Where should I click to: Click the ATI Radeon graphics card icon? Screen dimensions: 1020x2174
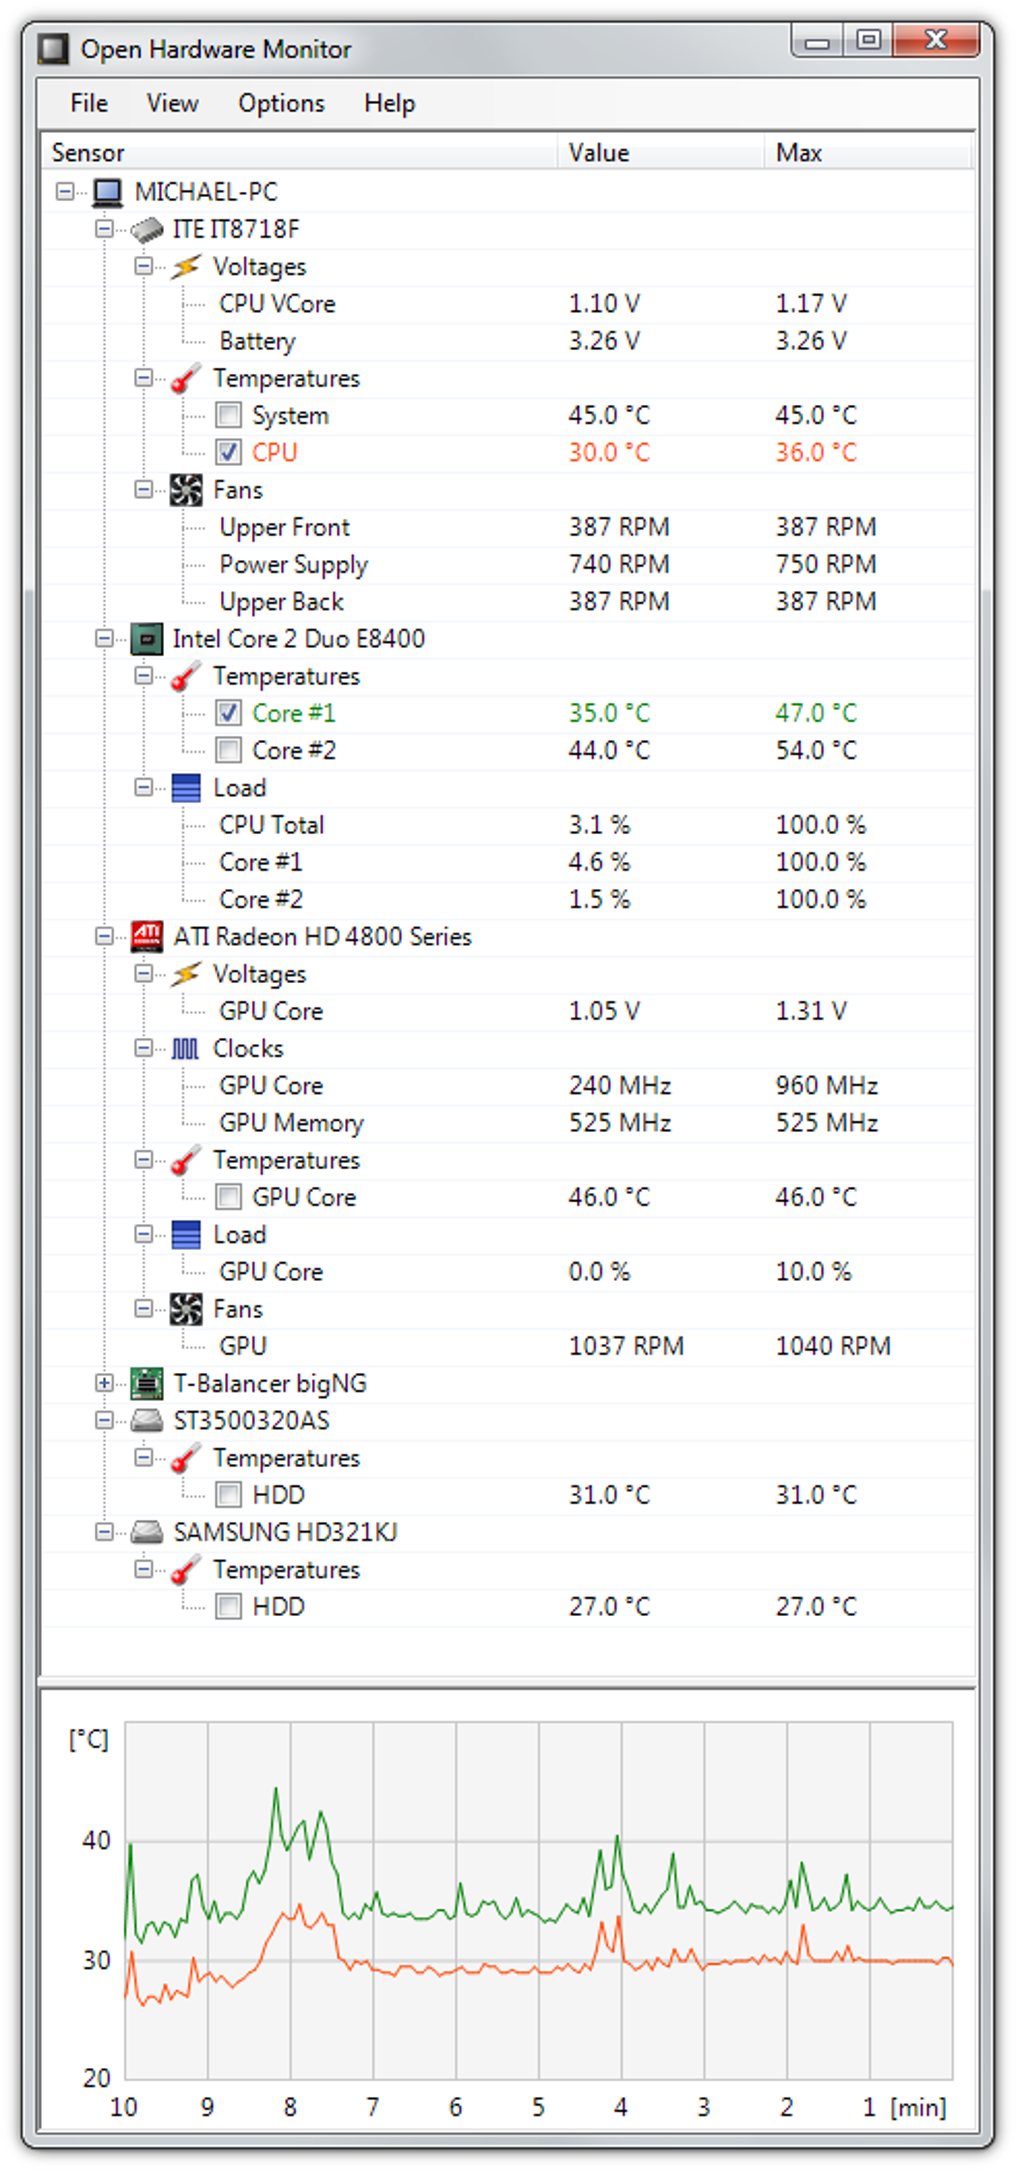click(x=147, y=936)
